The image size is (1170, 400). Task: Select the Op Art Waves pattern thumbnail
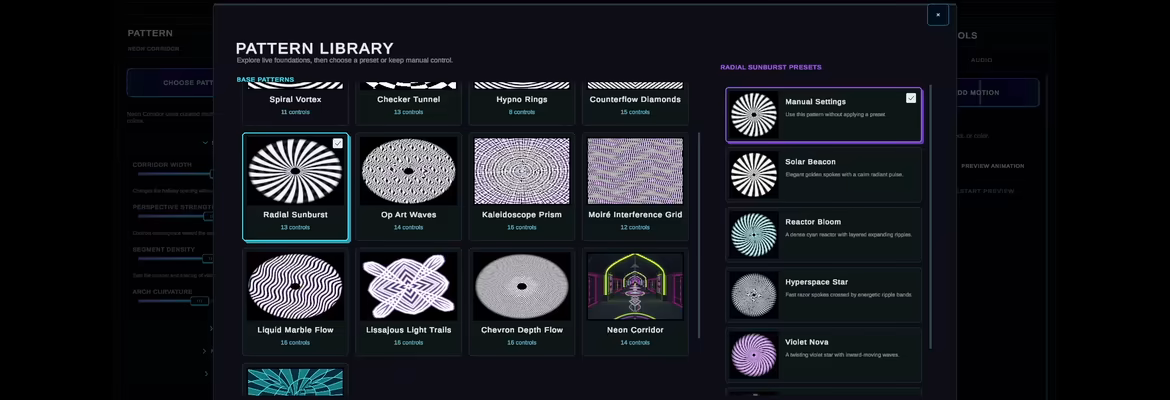click(408, 171)
